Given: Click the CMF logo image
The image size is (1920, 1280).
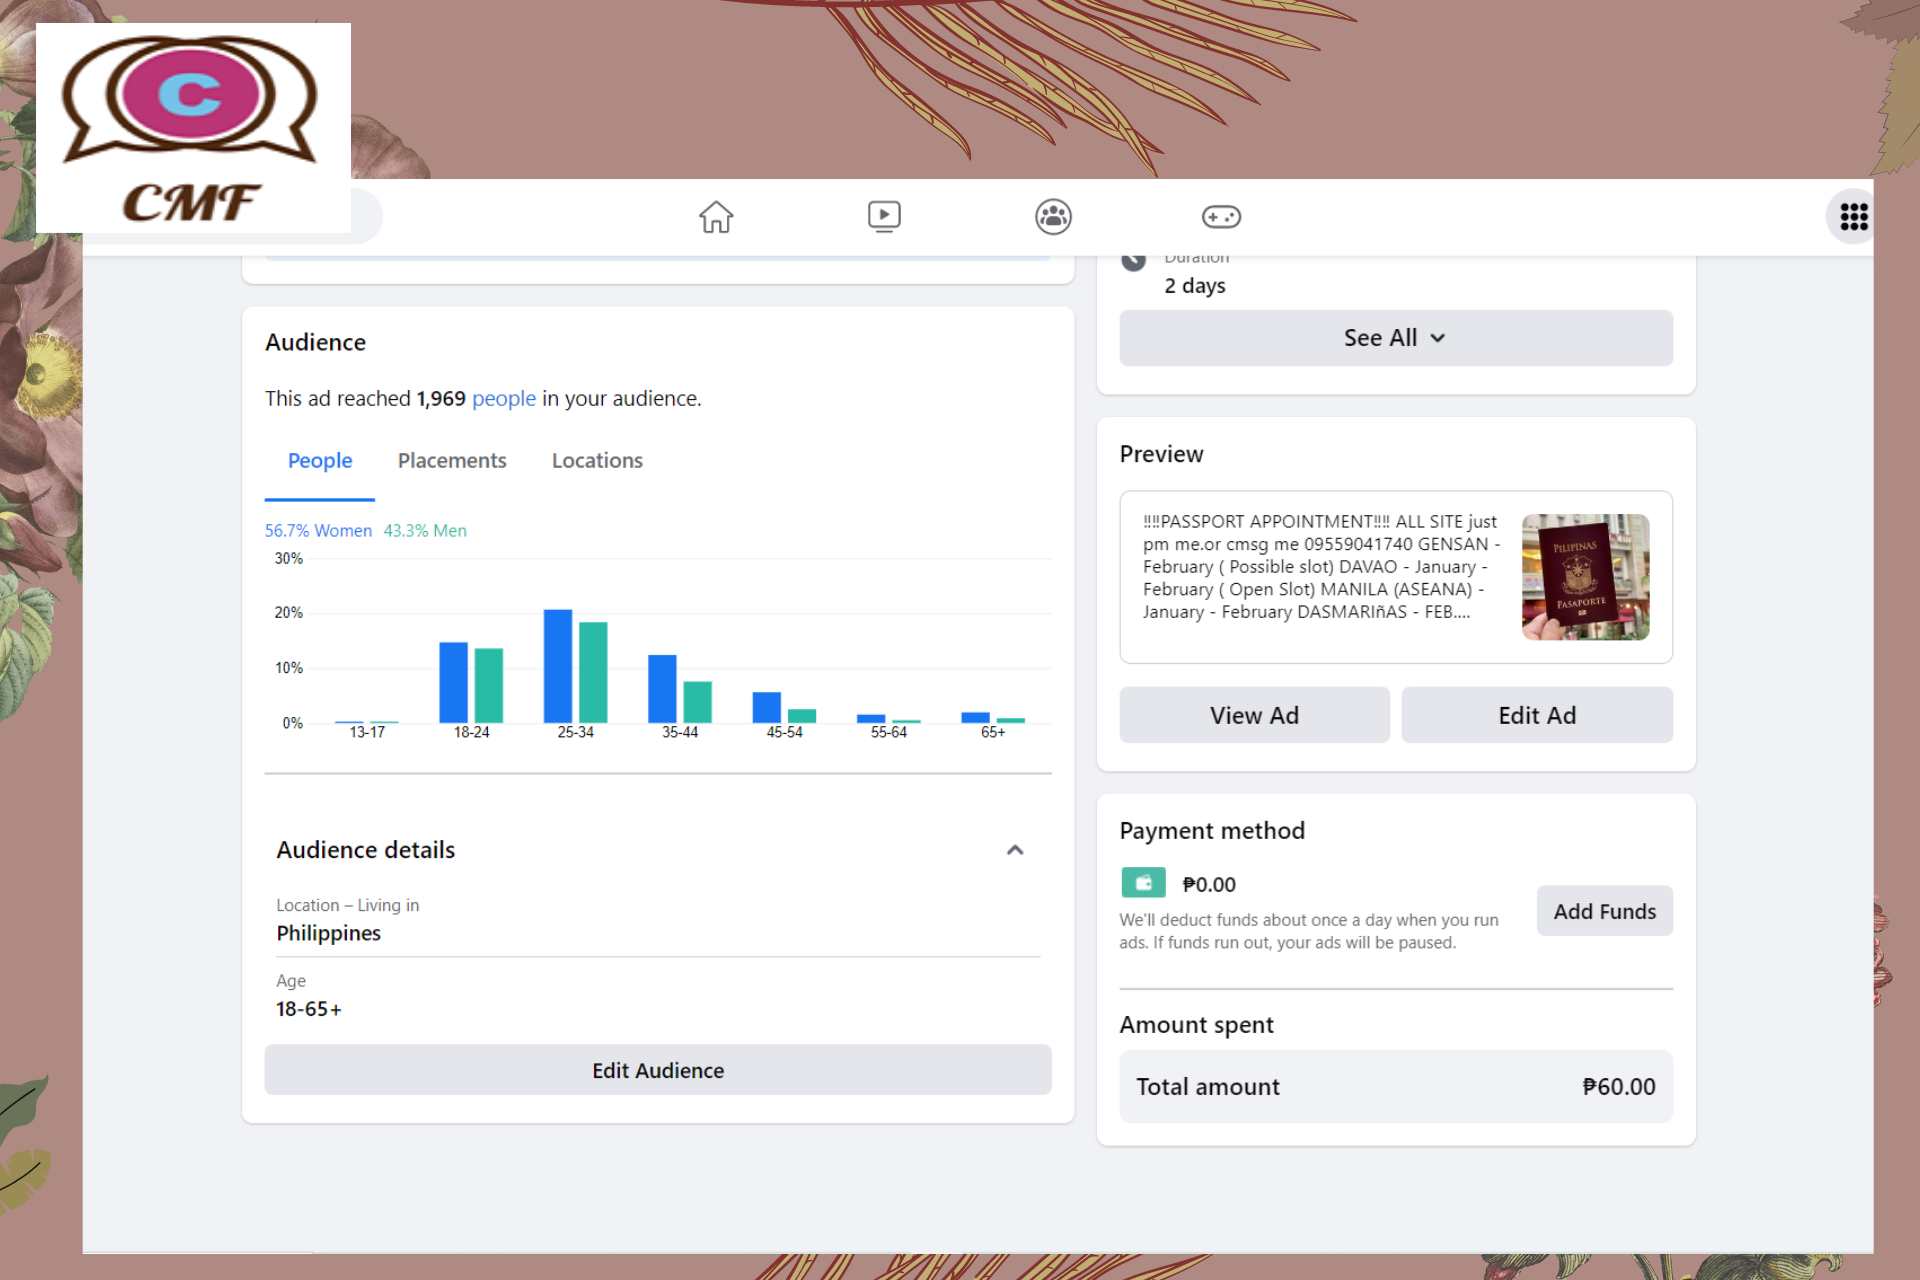Looking at the screenshot, I should coord(193,128).
